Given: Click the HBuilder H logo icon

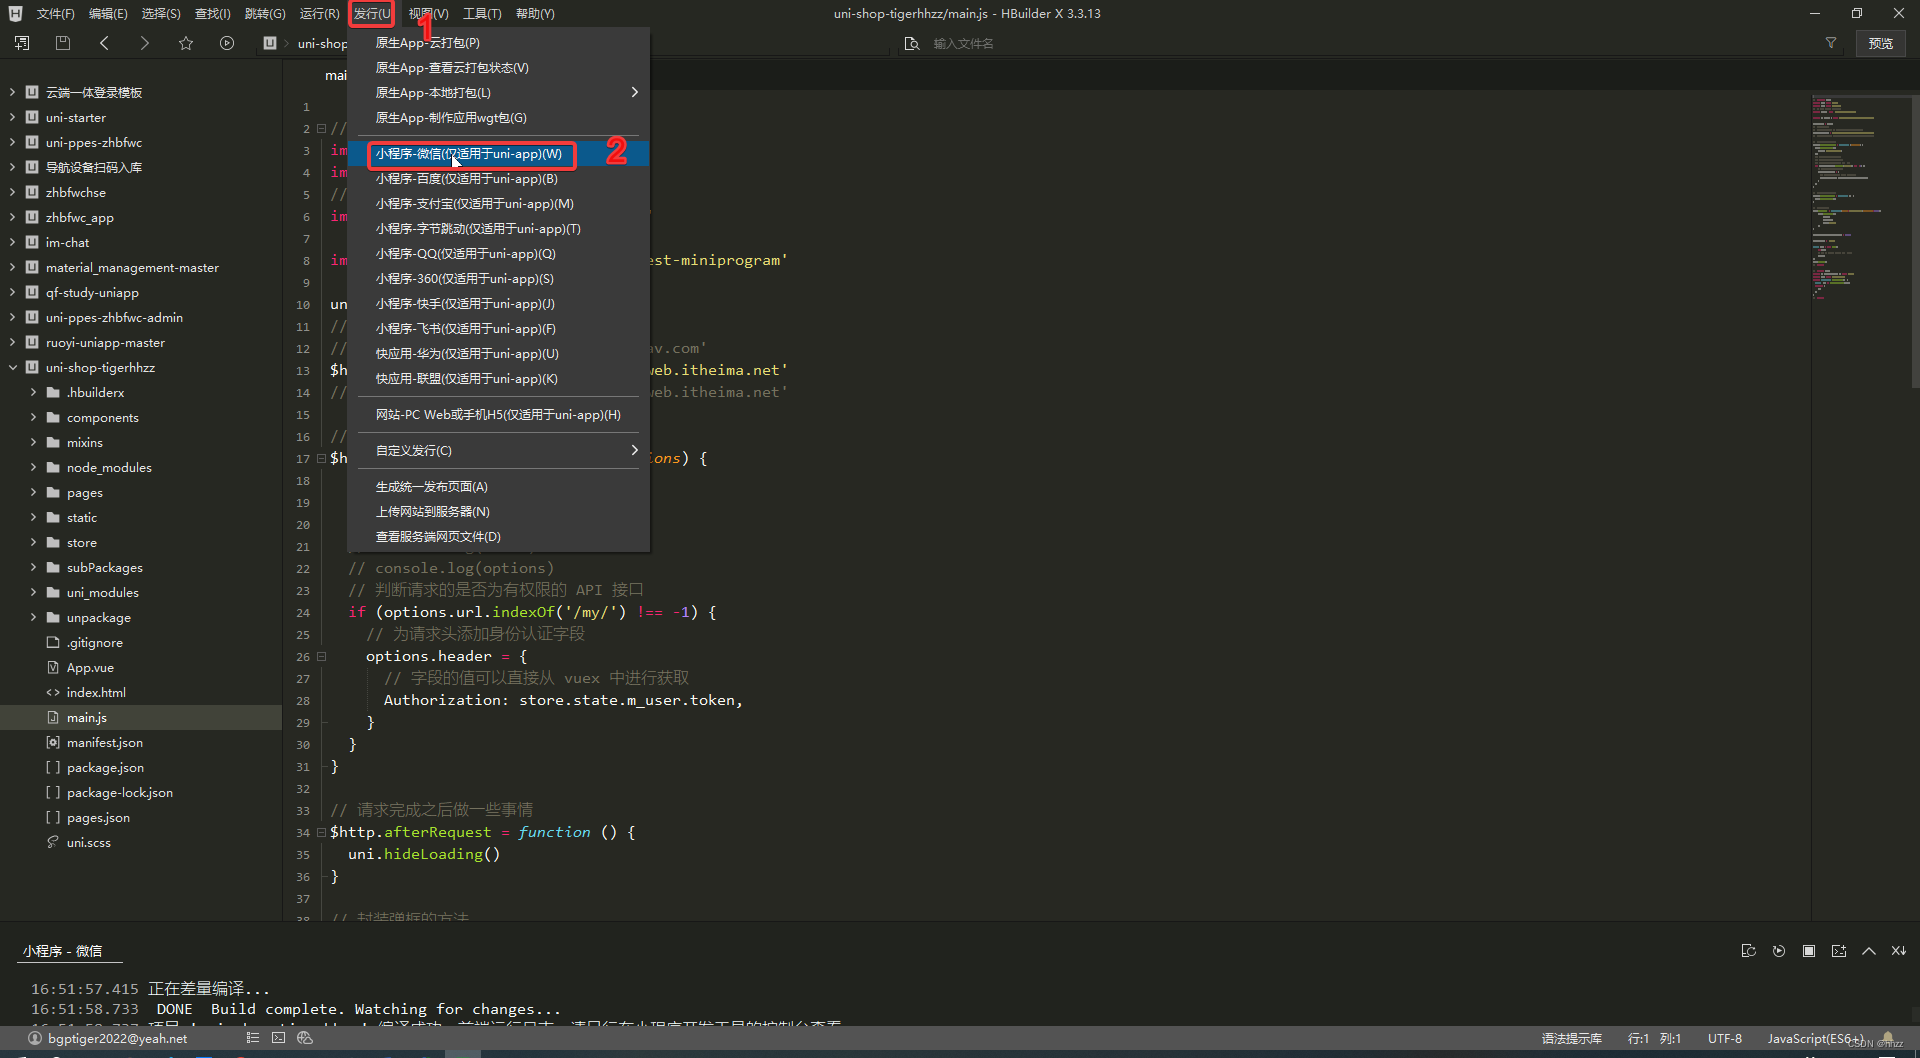Looking at the screenshot, I should pyautogui.click(x=15, y=13).
